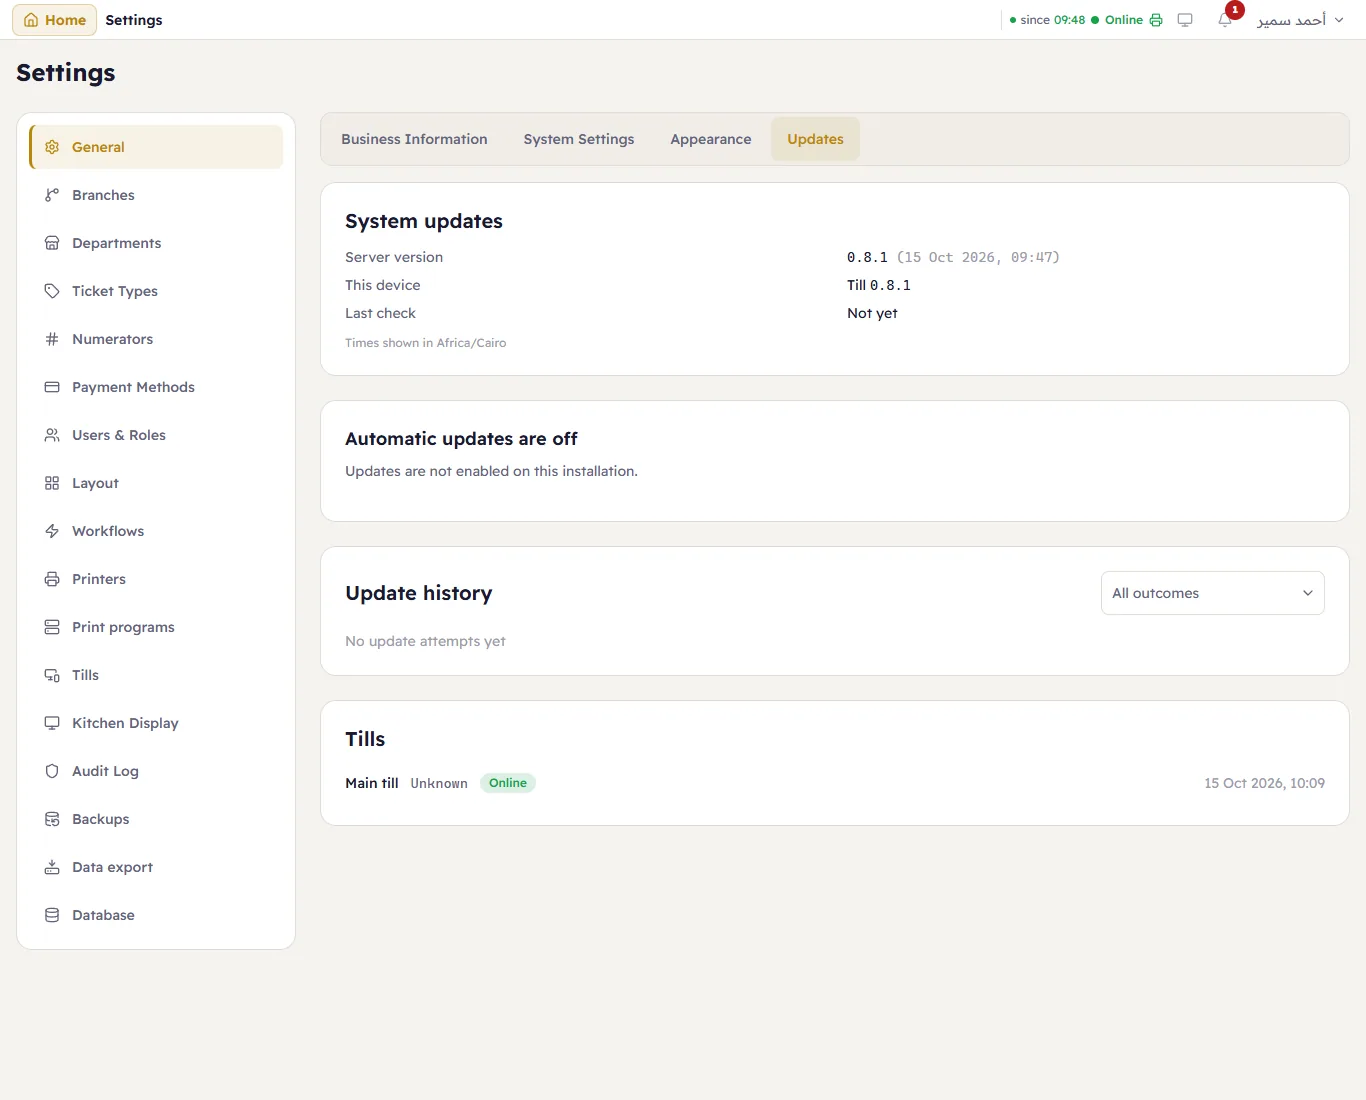This screenshot has width=1366, height=1100.
Task: Click the Tills device icon
Action: click(52, 675)
